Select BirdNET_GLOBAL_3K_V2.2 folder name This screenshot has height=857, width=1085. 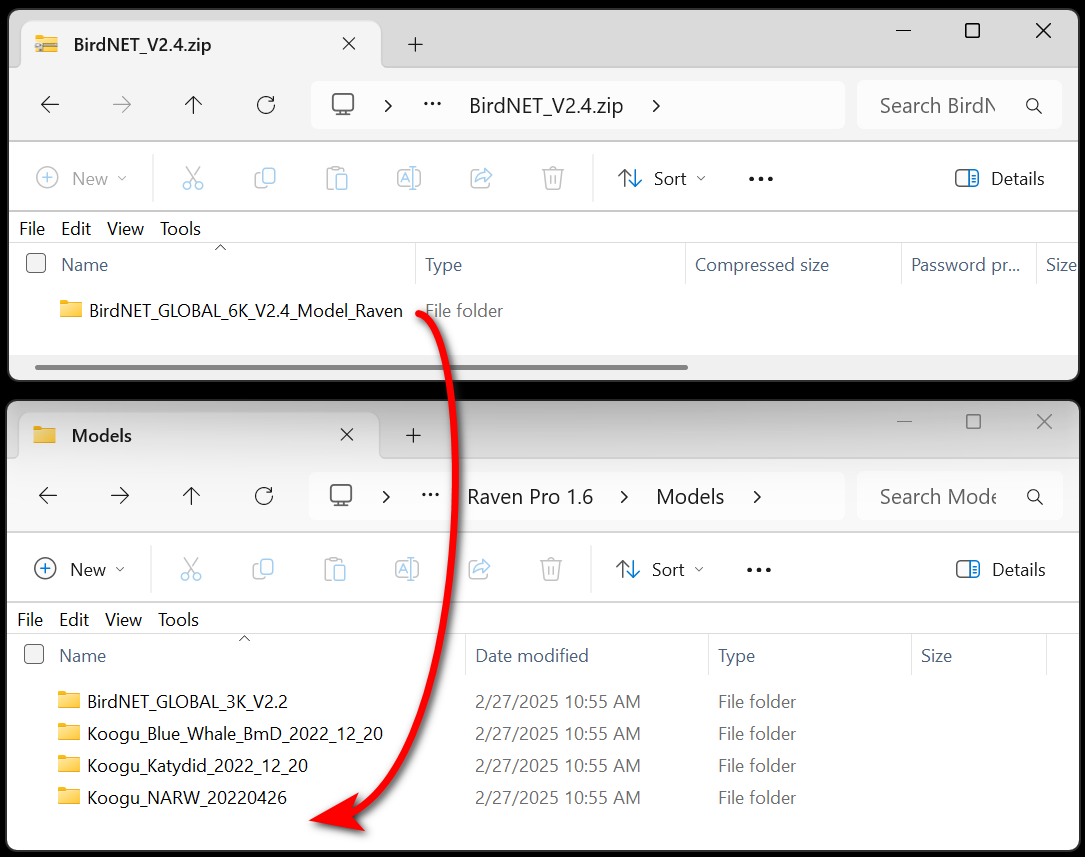tap(187, 701)
